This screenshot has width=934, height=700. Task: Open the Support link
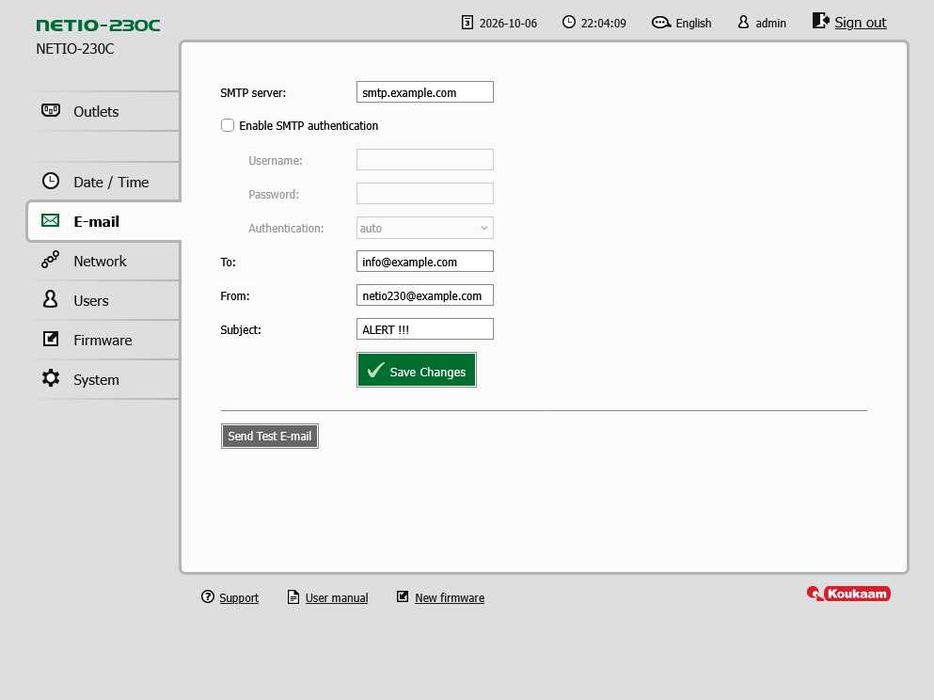(239, 598)
